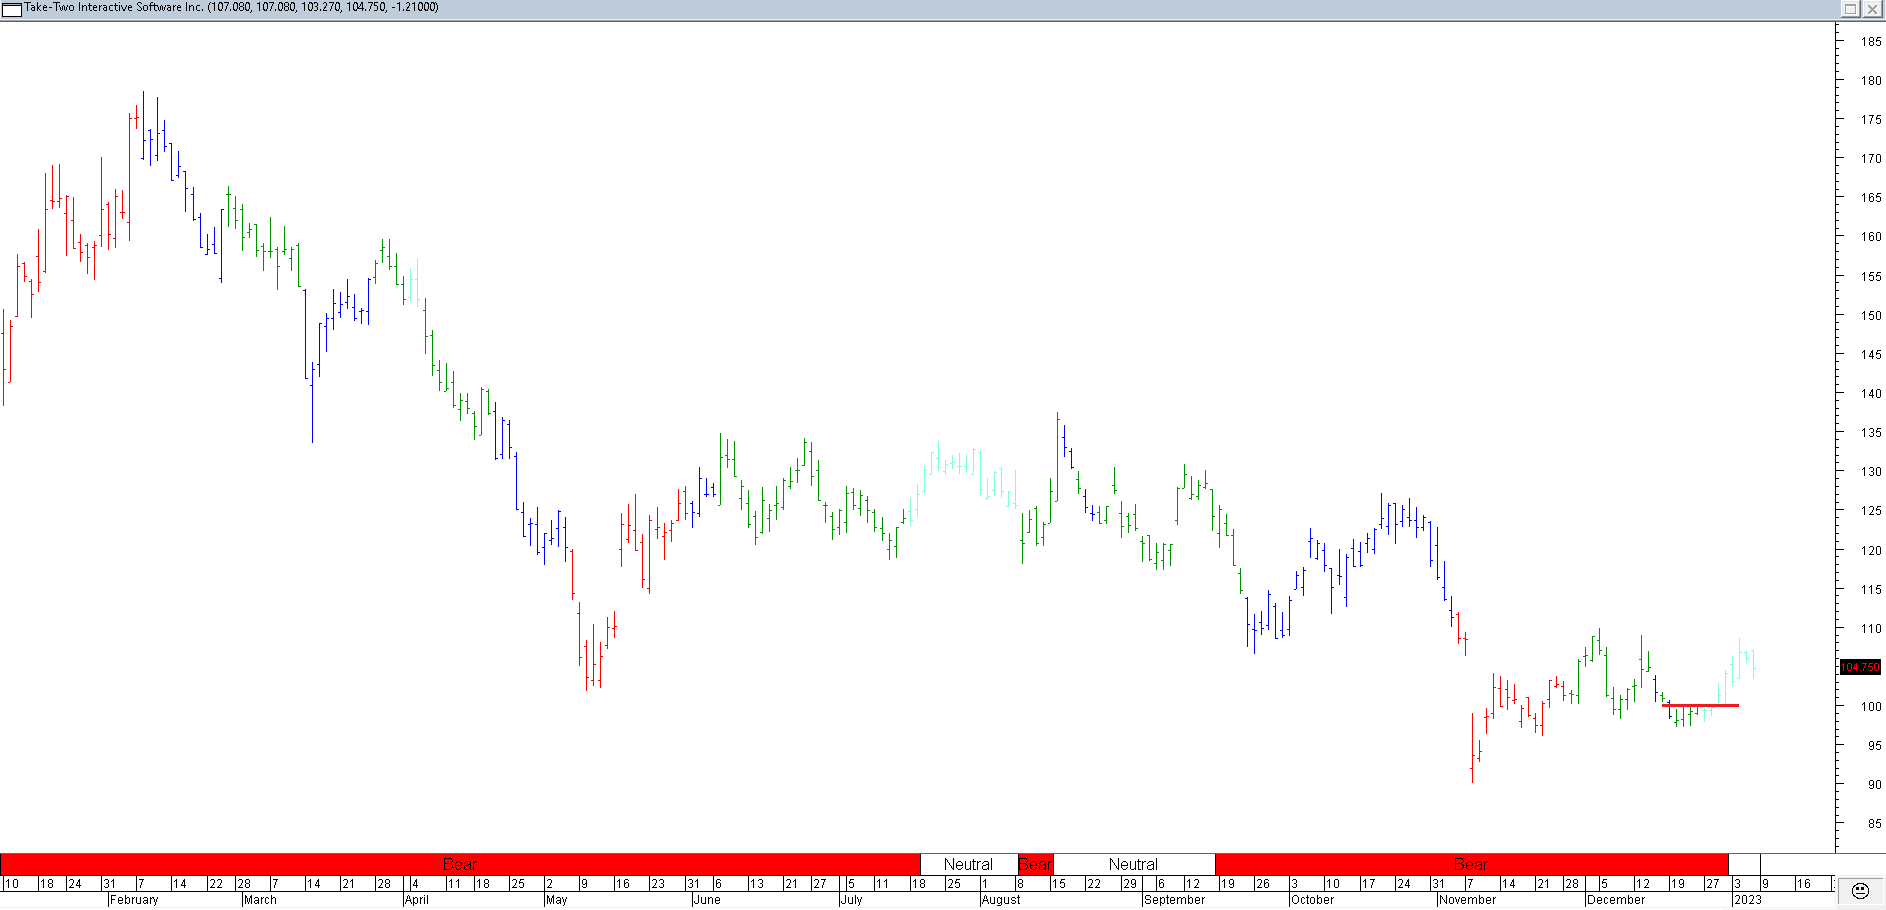This screenshot has width=1886, height=910.
Task: Click the 135 price axis label
Action: 1871,433
